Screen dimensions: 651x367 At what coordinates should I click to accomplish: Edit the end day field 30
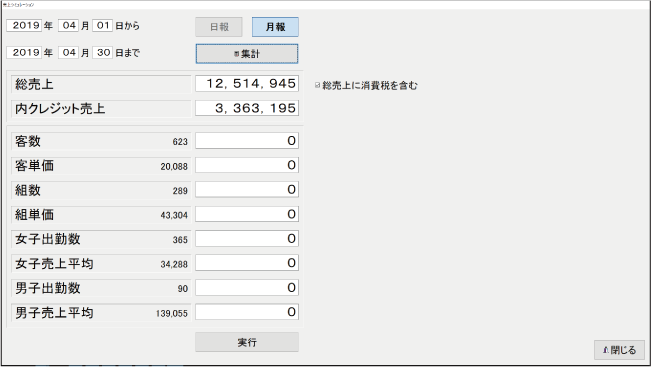(x=103, y=53)
